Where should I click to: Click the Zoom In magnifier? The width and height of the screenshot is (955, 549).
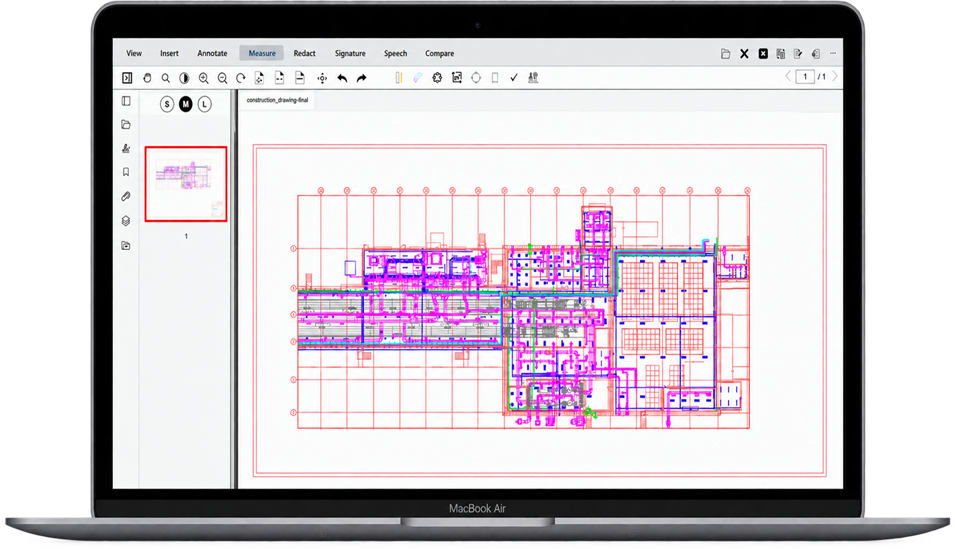[203, 78]
